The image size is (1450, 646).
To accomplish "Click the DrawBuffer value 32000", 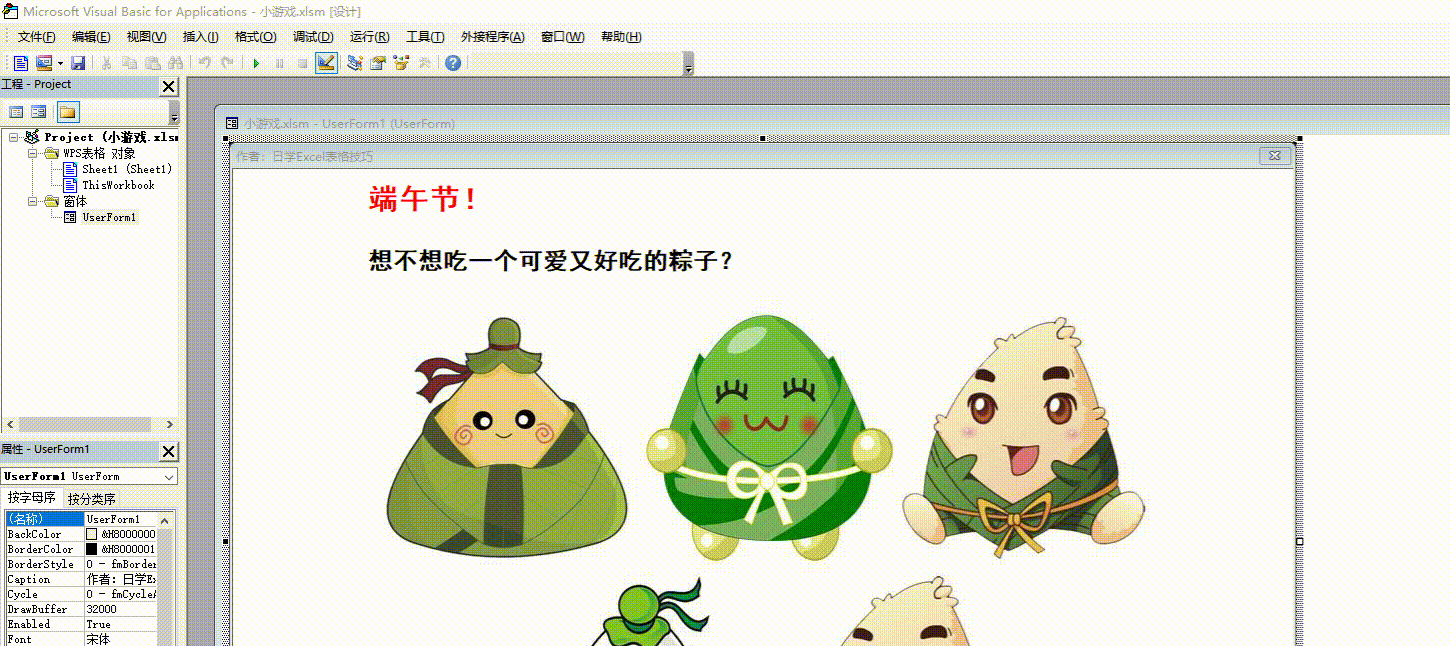I will (x=121, y=609).
